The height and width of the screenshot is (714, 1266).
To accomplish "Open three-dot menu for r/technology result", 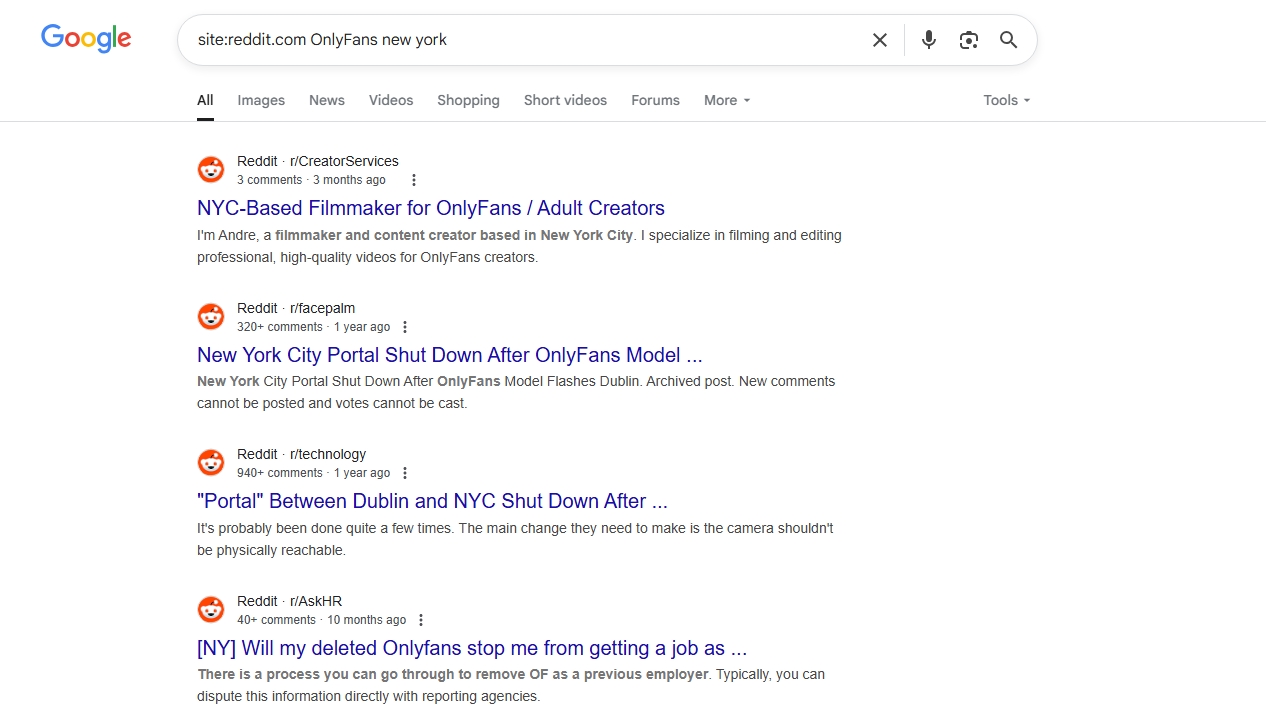I will tap(405, 473).
